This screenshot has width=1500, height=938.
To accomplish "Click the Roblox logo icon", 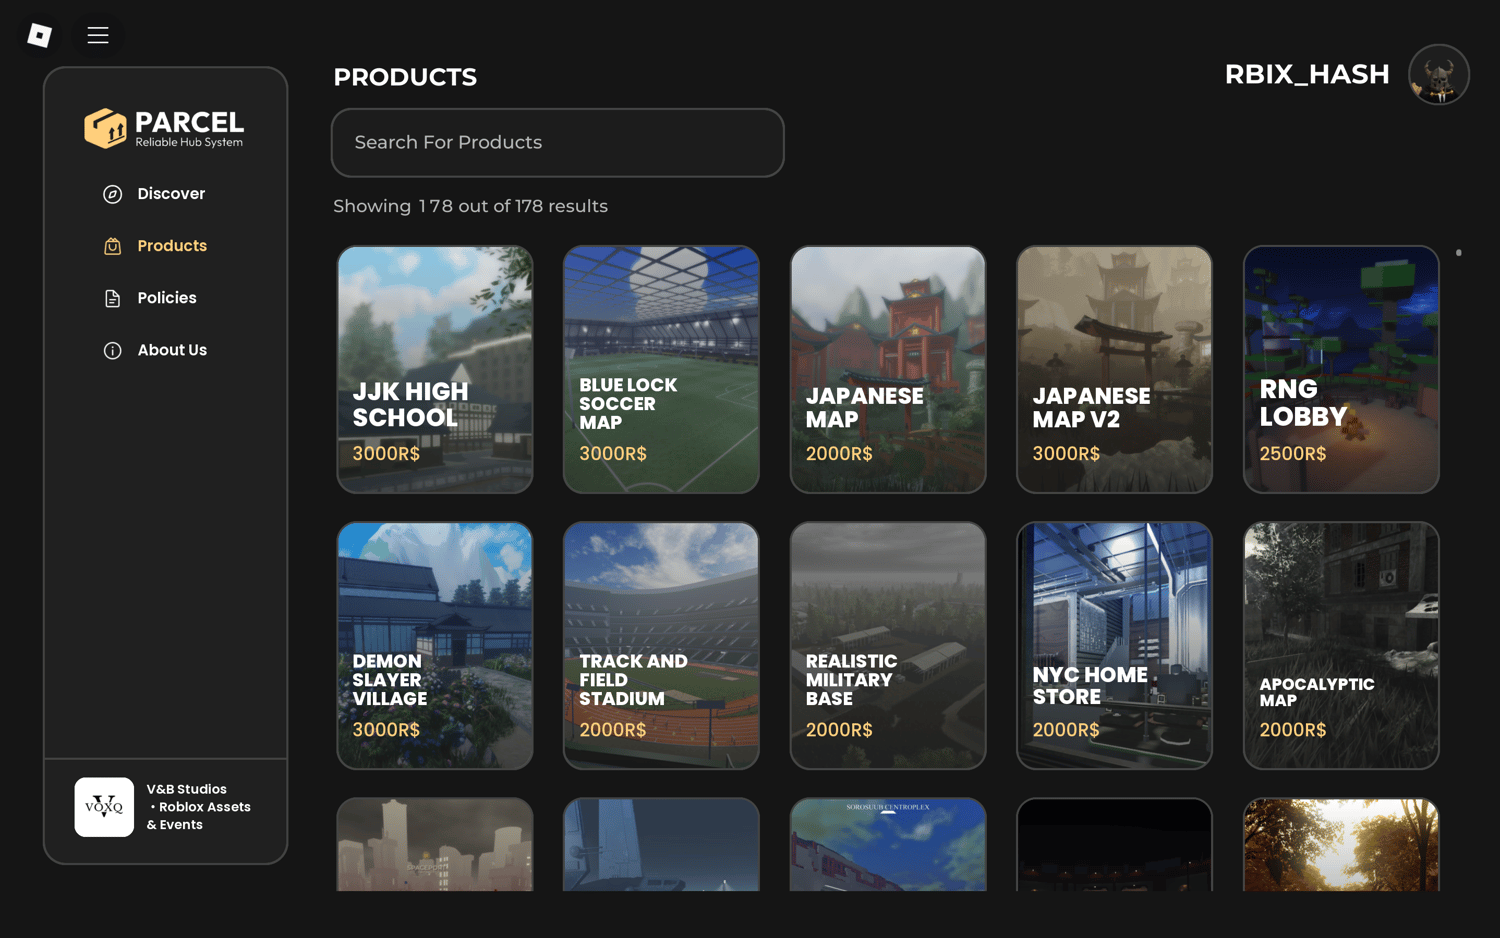I will 39,35.
